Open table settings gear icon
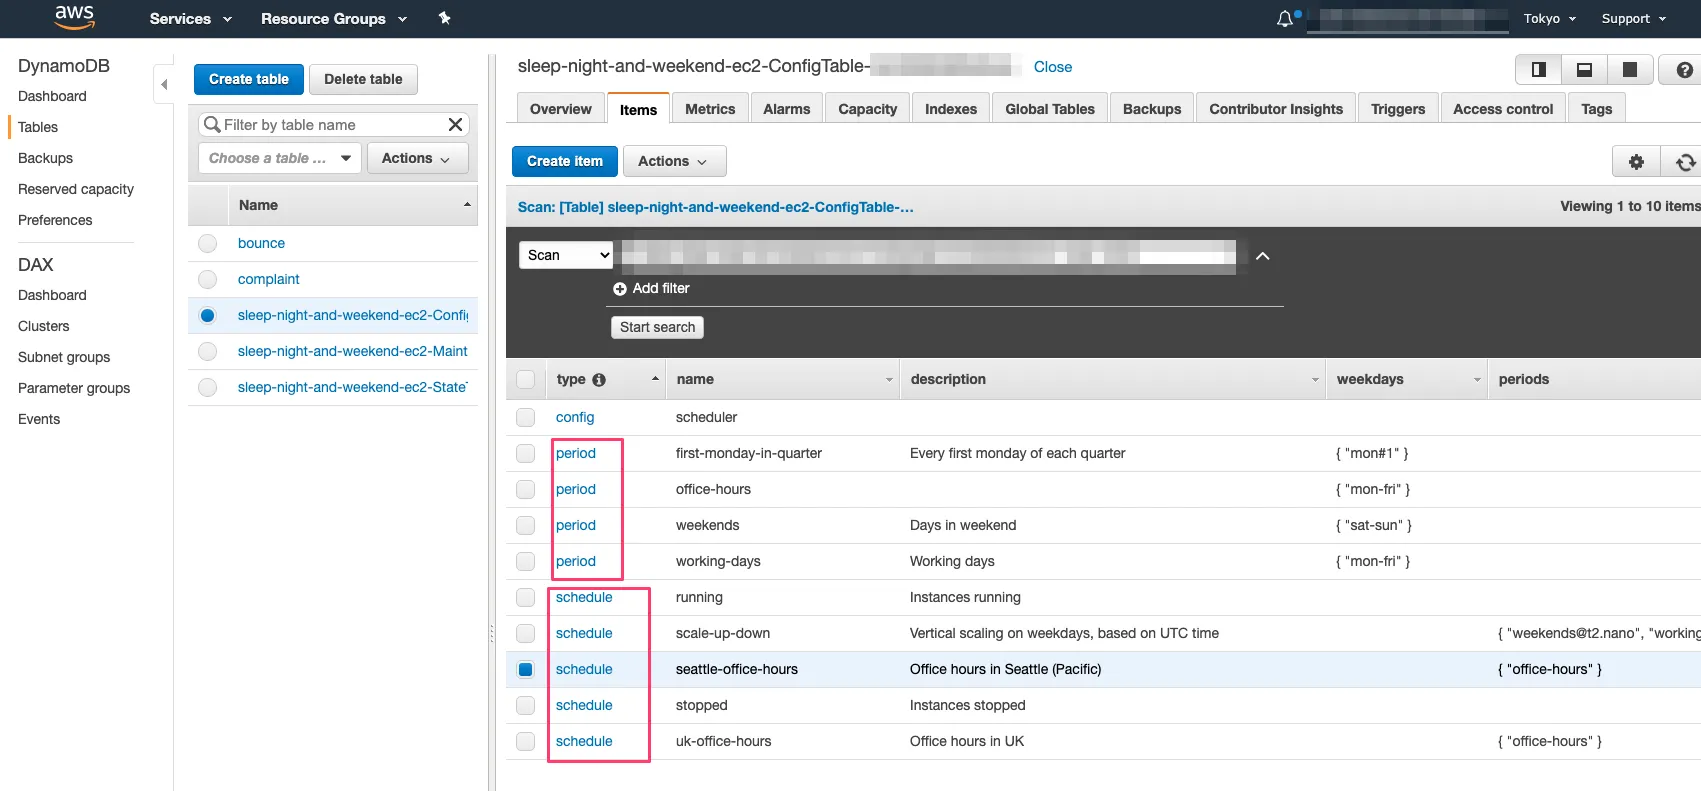The width and height of the screenshot is (1701, 791). click(1636, 162)
